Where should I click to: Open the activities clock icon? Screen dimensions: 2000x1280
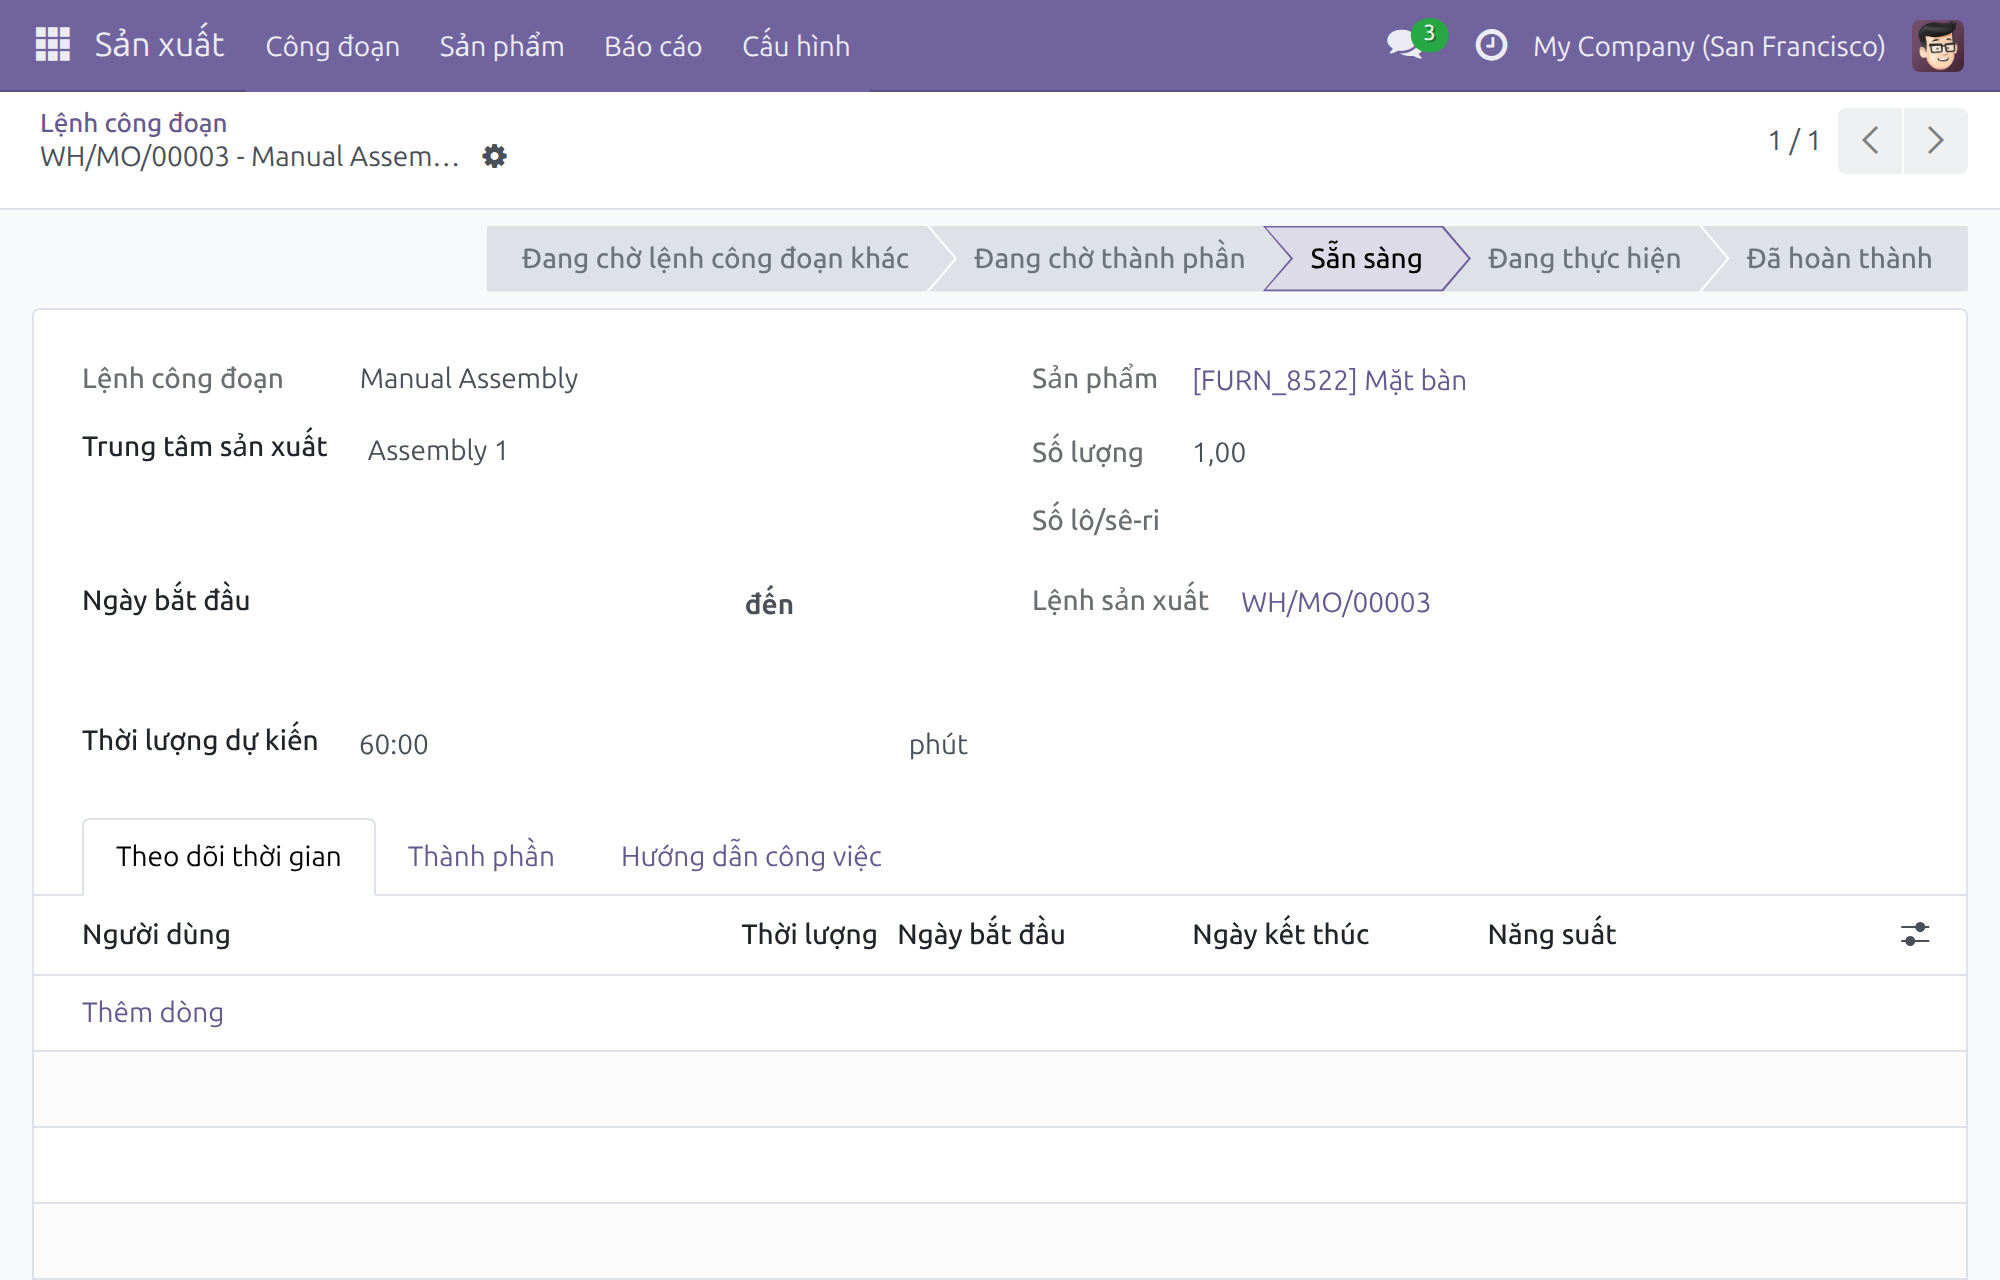click(x=1491, y=45)
